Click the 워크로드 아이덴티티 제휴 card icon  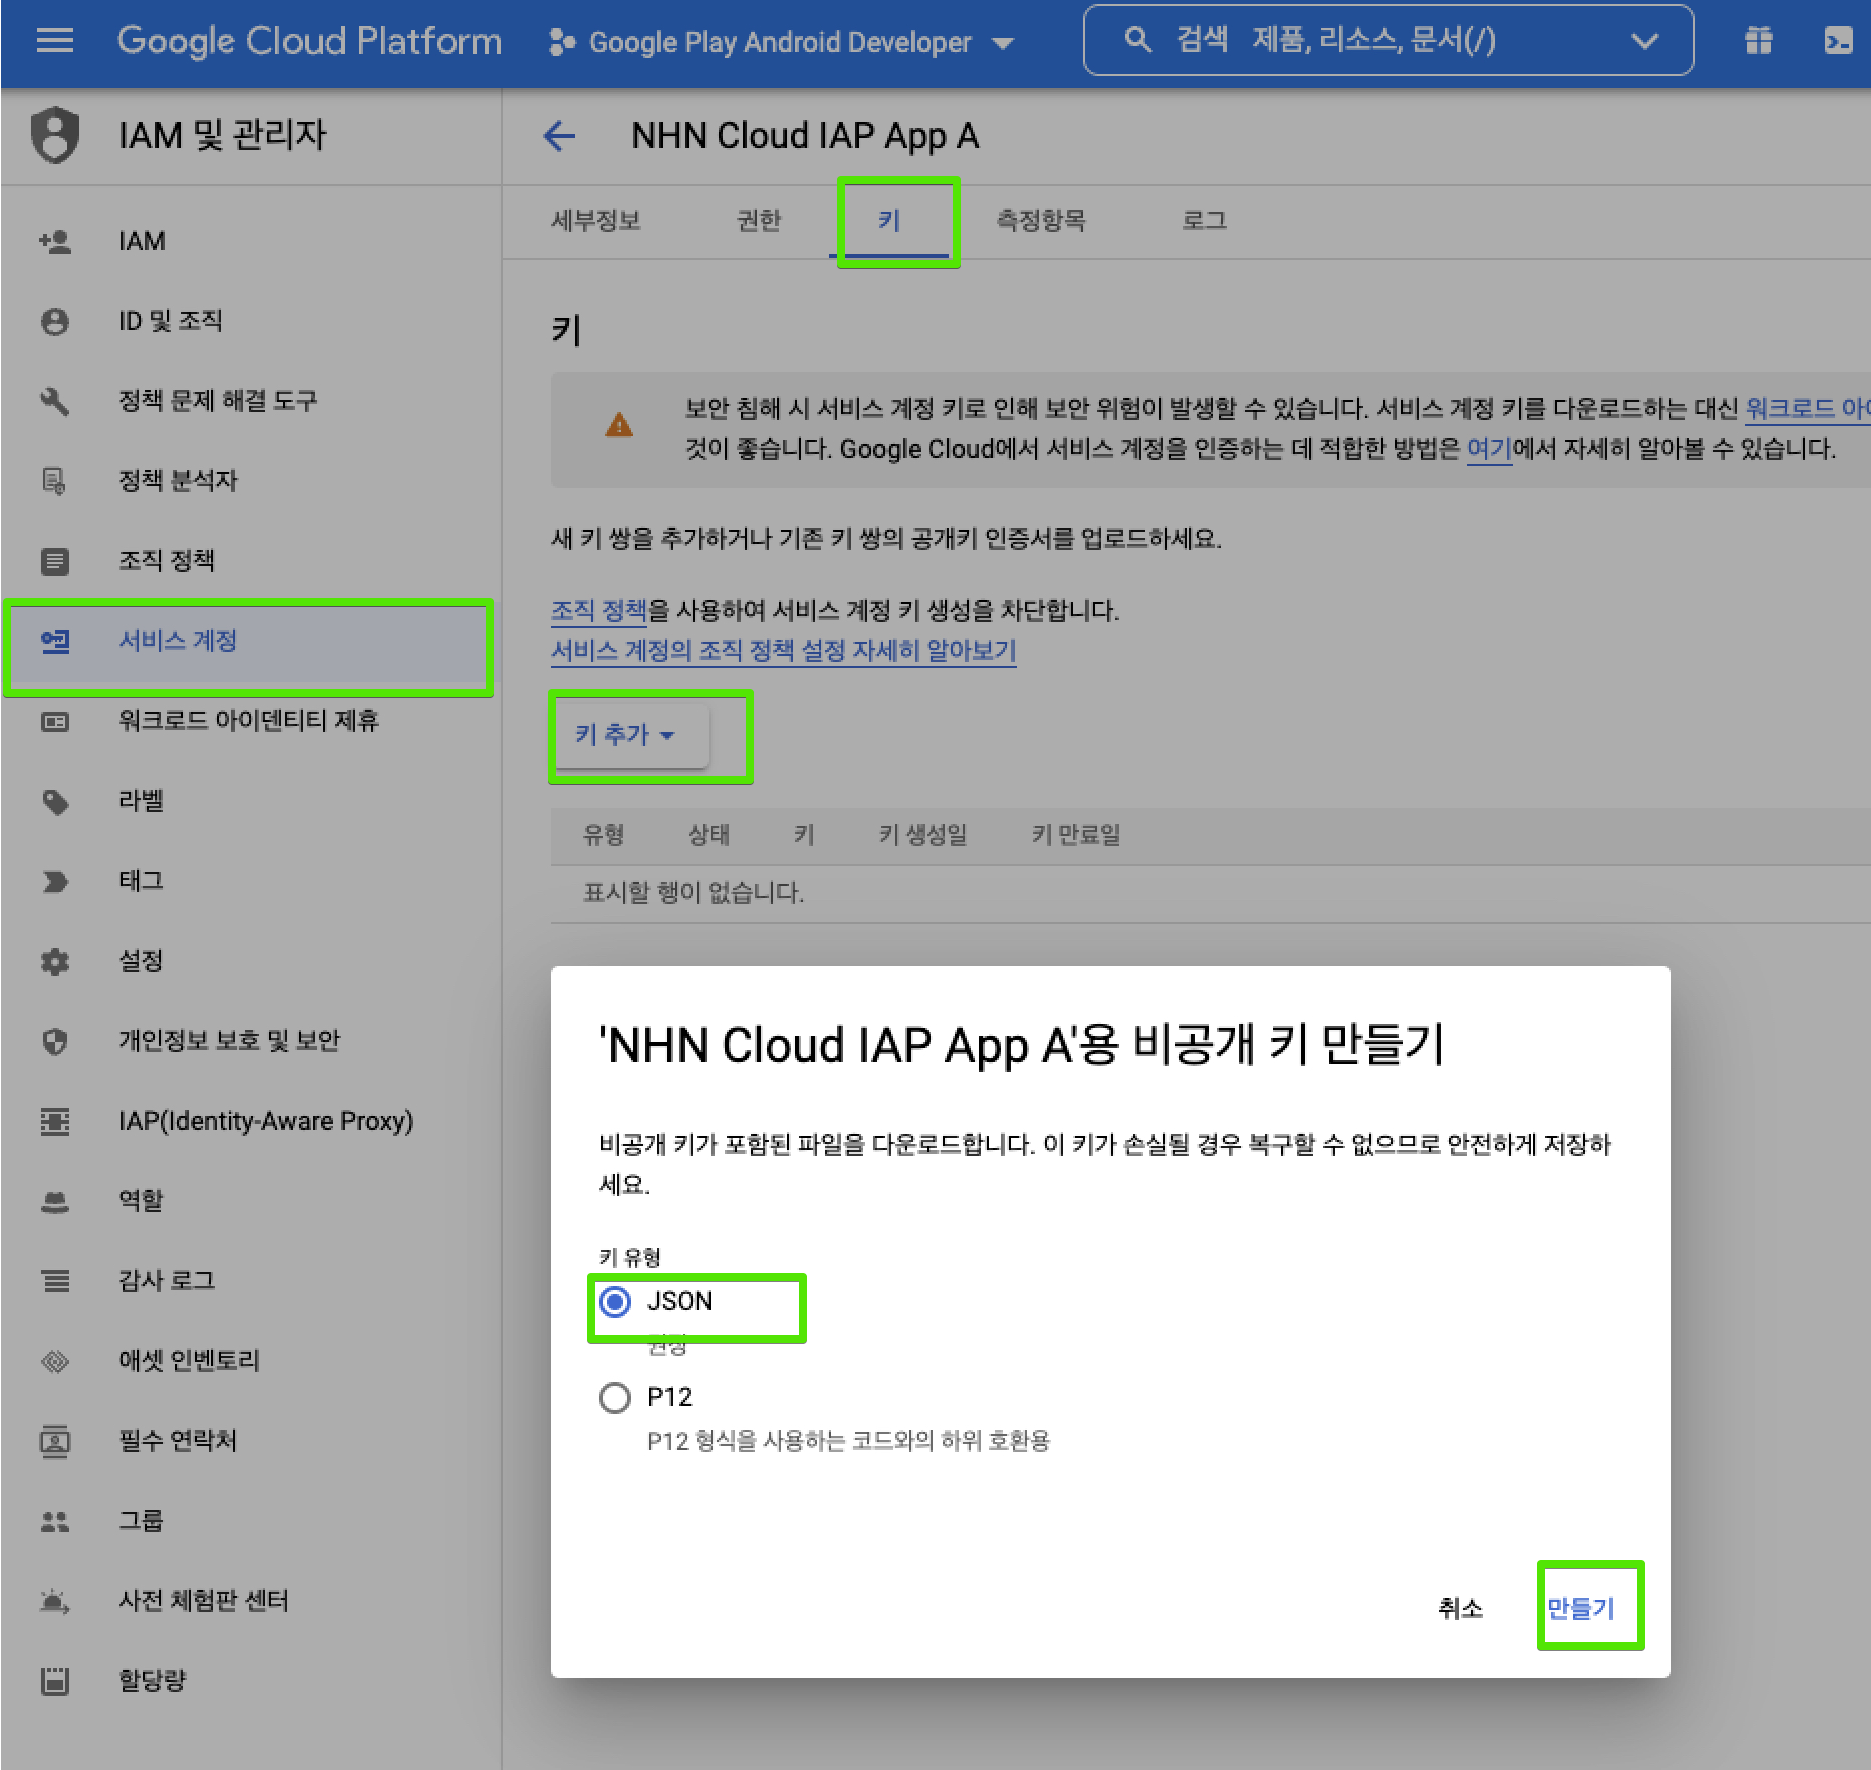(55, 721)
